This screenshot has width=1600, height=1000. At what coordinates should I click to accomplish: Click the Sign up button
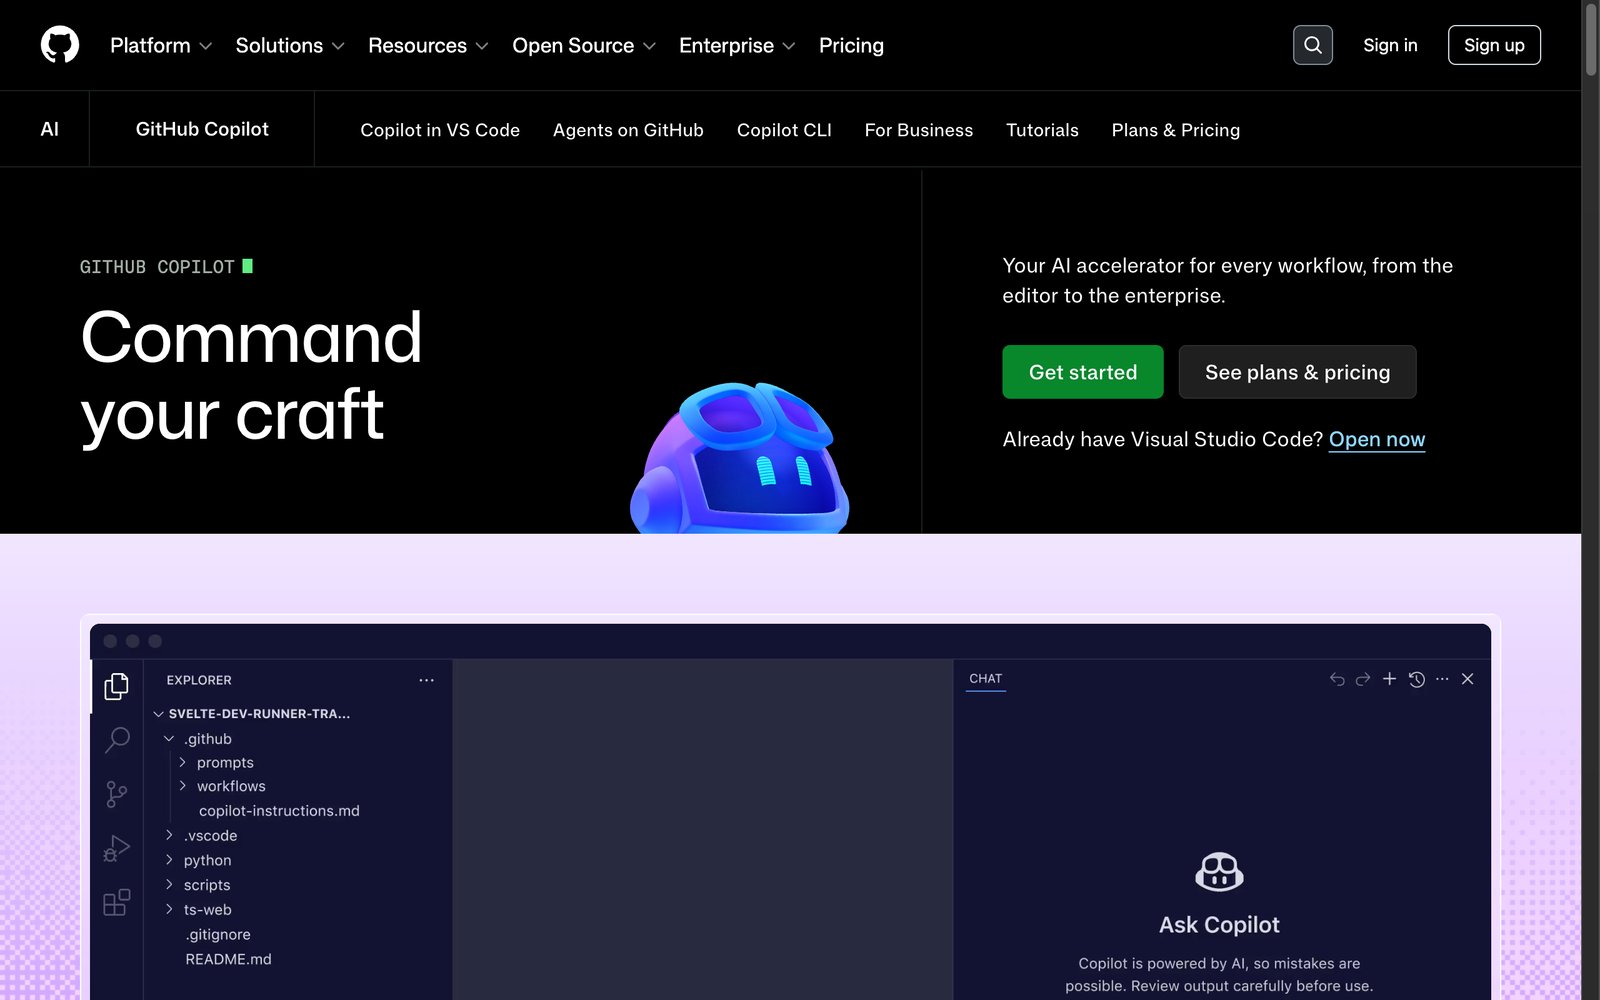(x=1494, y=45)
